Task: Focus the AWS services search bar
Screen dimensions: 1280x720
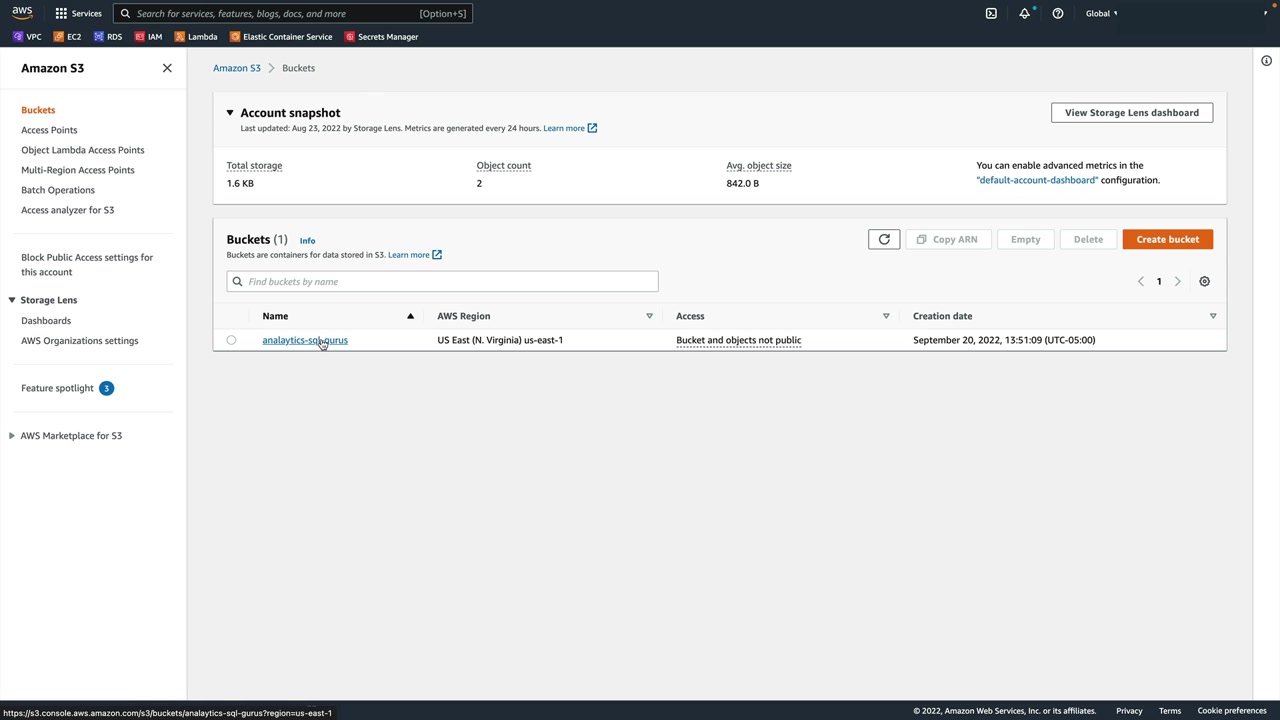Action: [292, 14]
